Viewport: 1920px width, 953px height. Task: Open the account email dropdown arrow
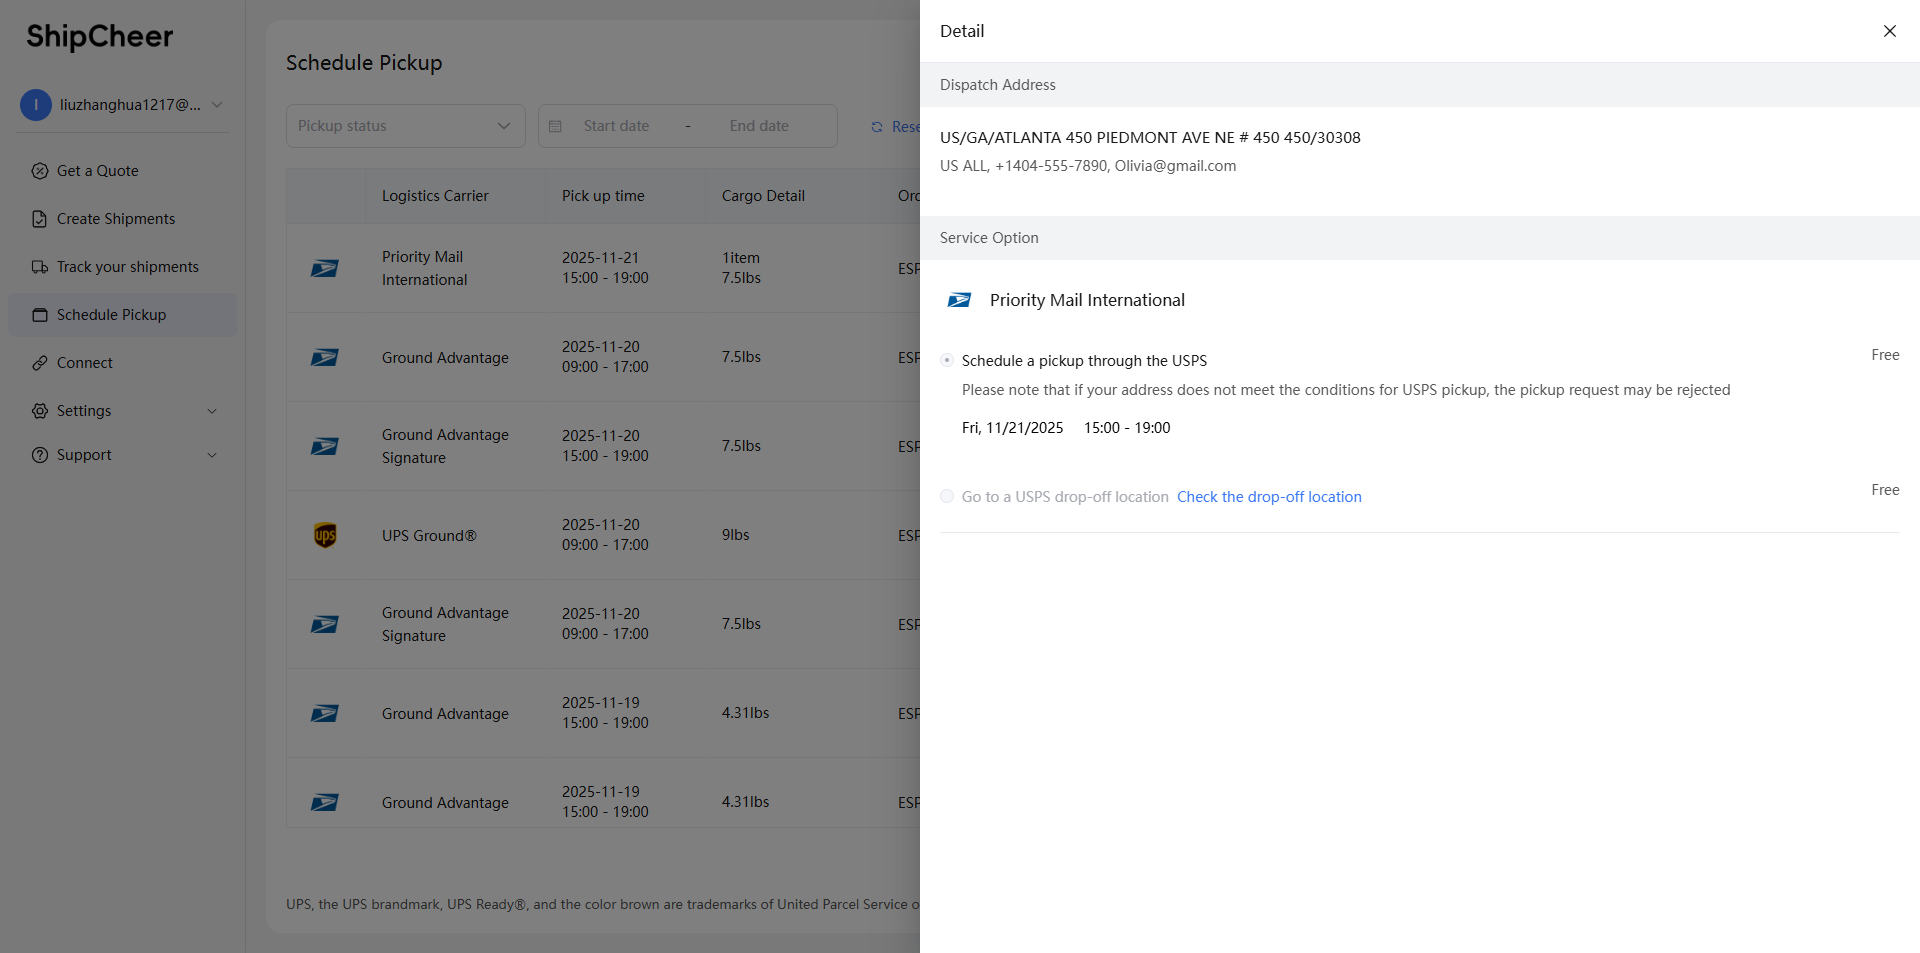point(217,105)
